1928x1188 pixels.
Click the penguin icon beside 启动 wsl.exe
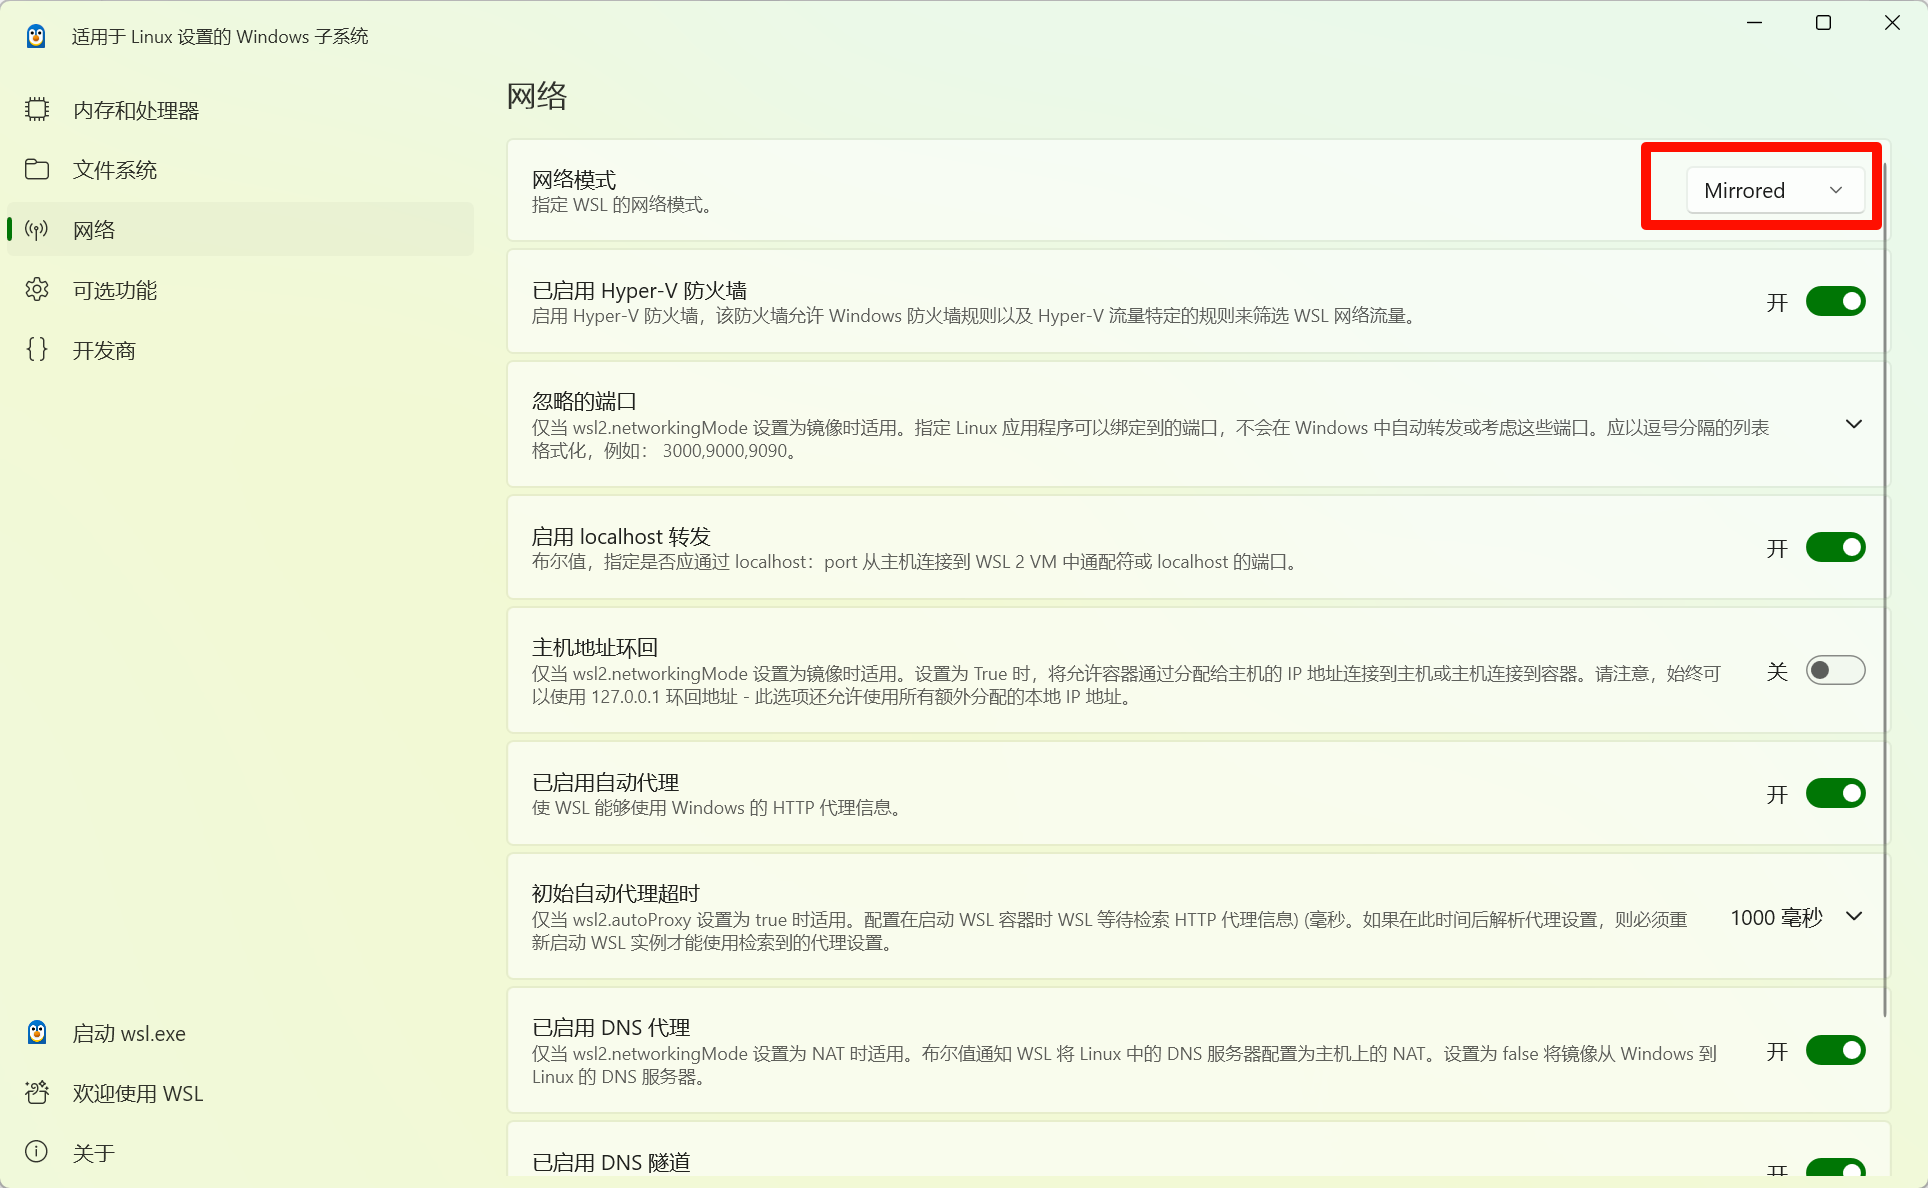37,1033
